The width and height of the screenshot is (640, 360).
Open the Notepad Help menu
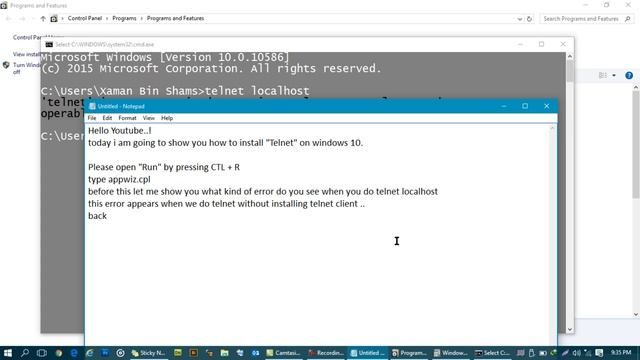[x=167, y=118]
